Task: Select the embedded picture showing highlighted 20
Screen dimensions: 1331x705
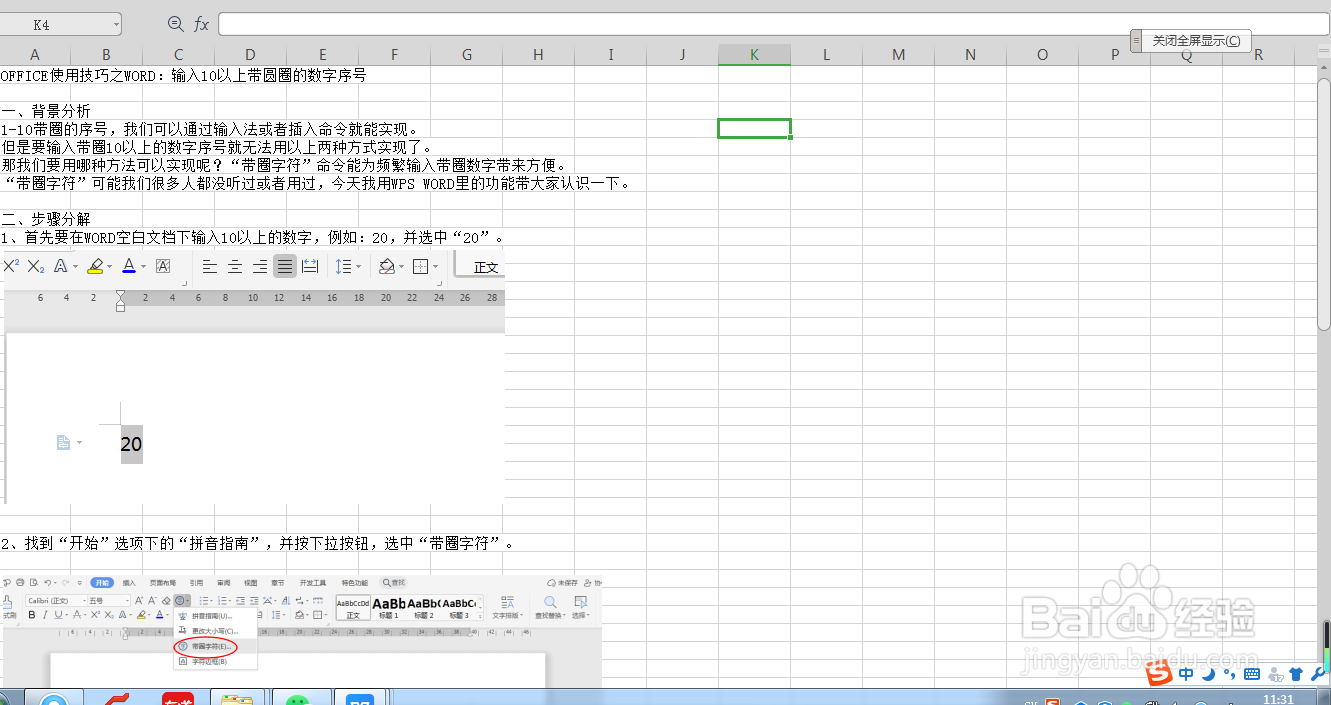Action: [x=252, y=377]
